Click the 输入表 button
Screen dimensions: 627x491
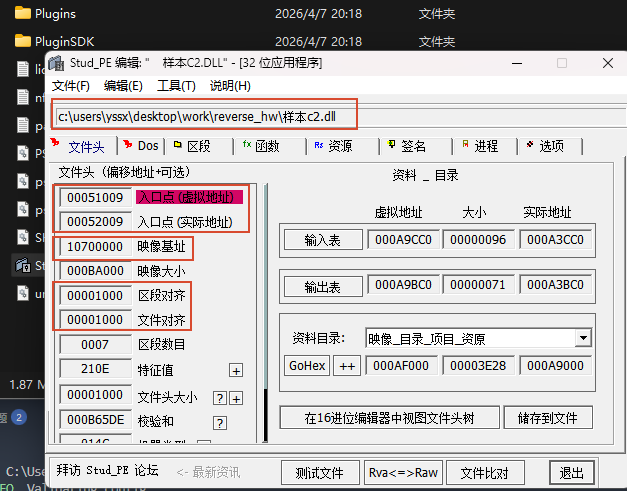323,240
